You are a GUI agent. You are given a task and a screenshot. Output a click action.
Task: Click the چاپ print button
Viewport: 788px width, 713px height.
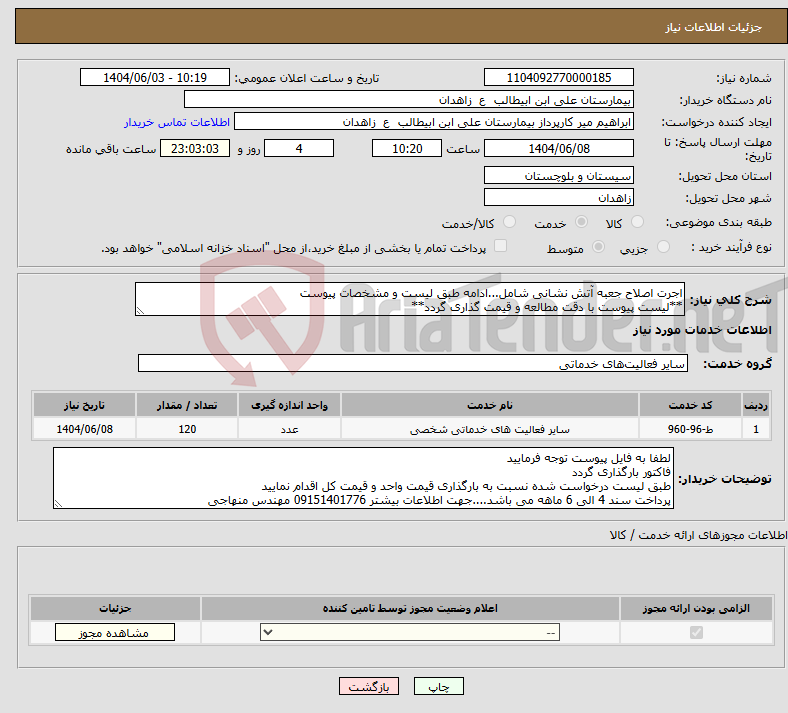pyautogui.click(x=439, y=686)
